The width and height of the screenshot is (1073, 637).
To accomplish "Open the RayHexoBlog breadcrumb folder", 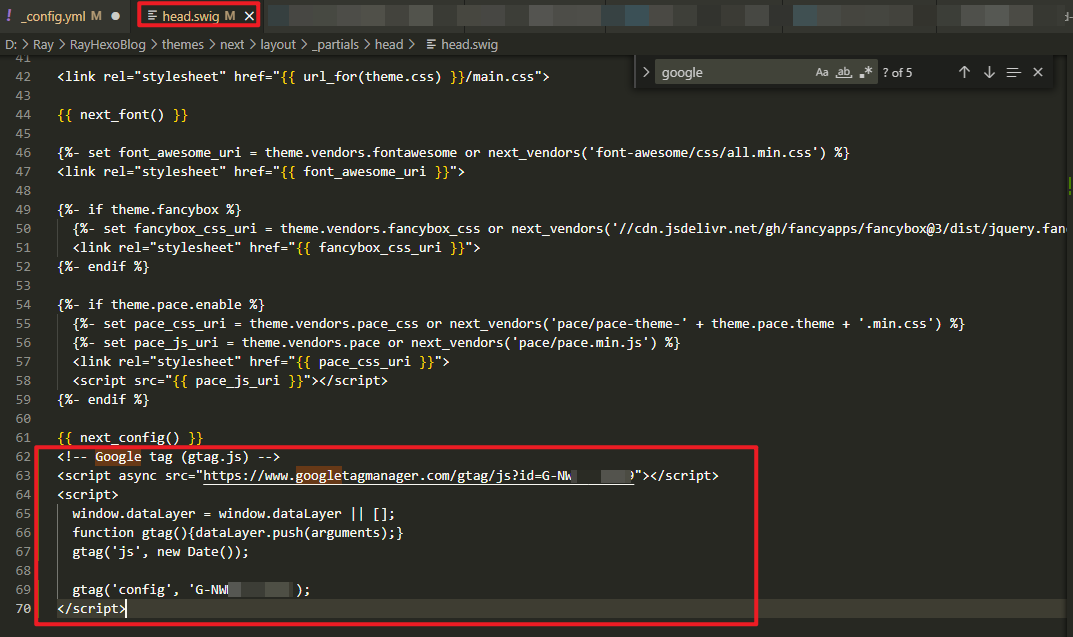I will pos(107,44).
